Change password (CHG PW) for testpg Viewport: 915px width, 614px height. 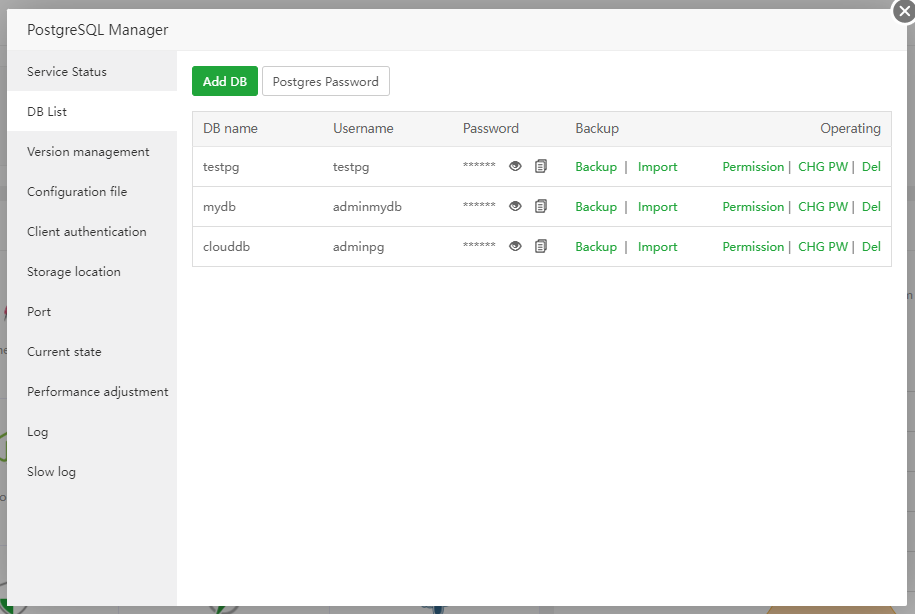pyautogui.click(x=823, y=166)
